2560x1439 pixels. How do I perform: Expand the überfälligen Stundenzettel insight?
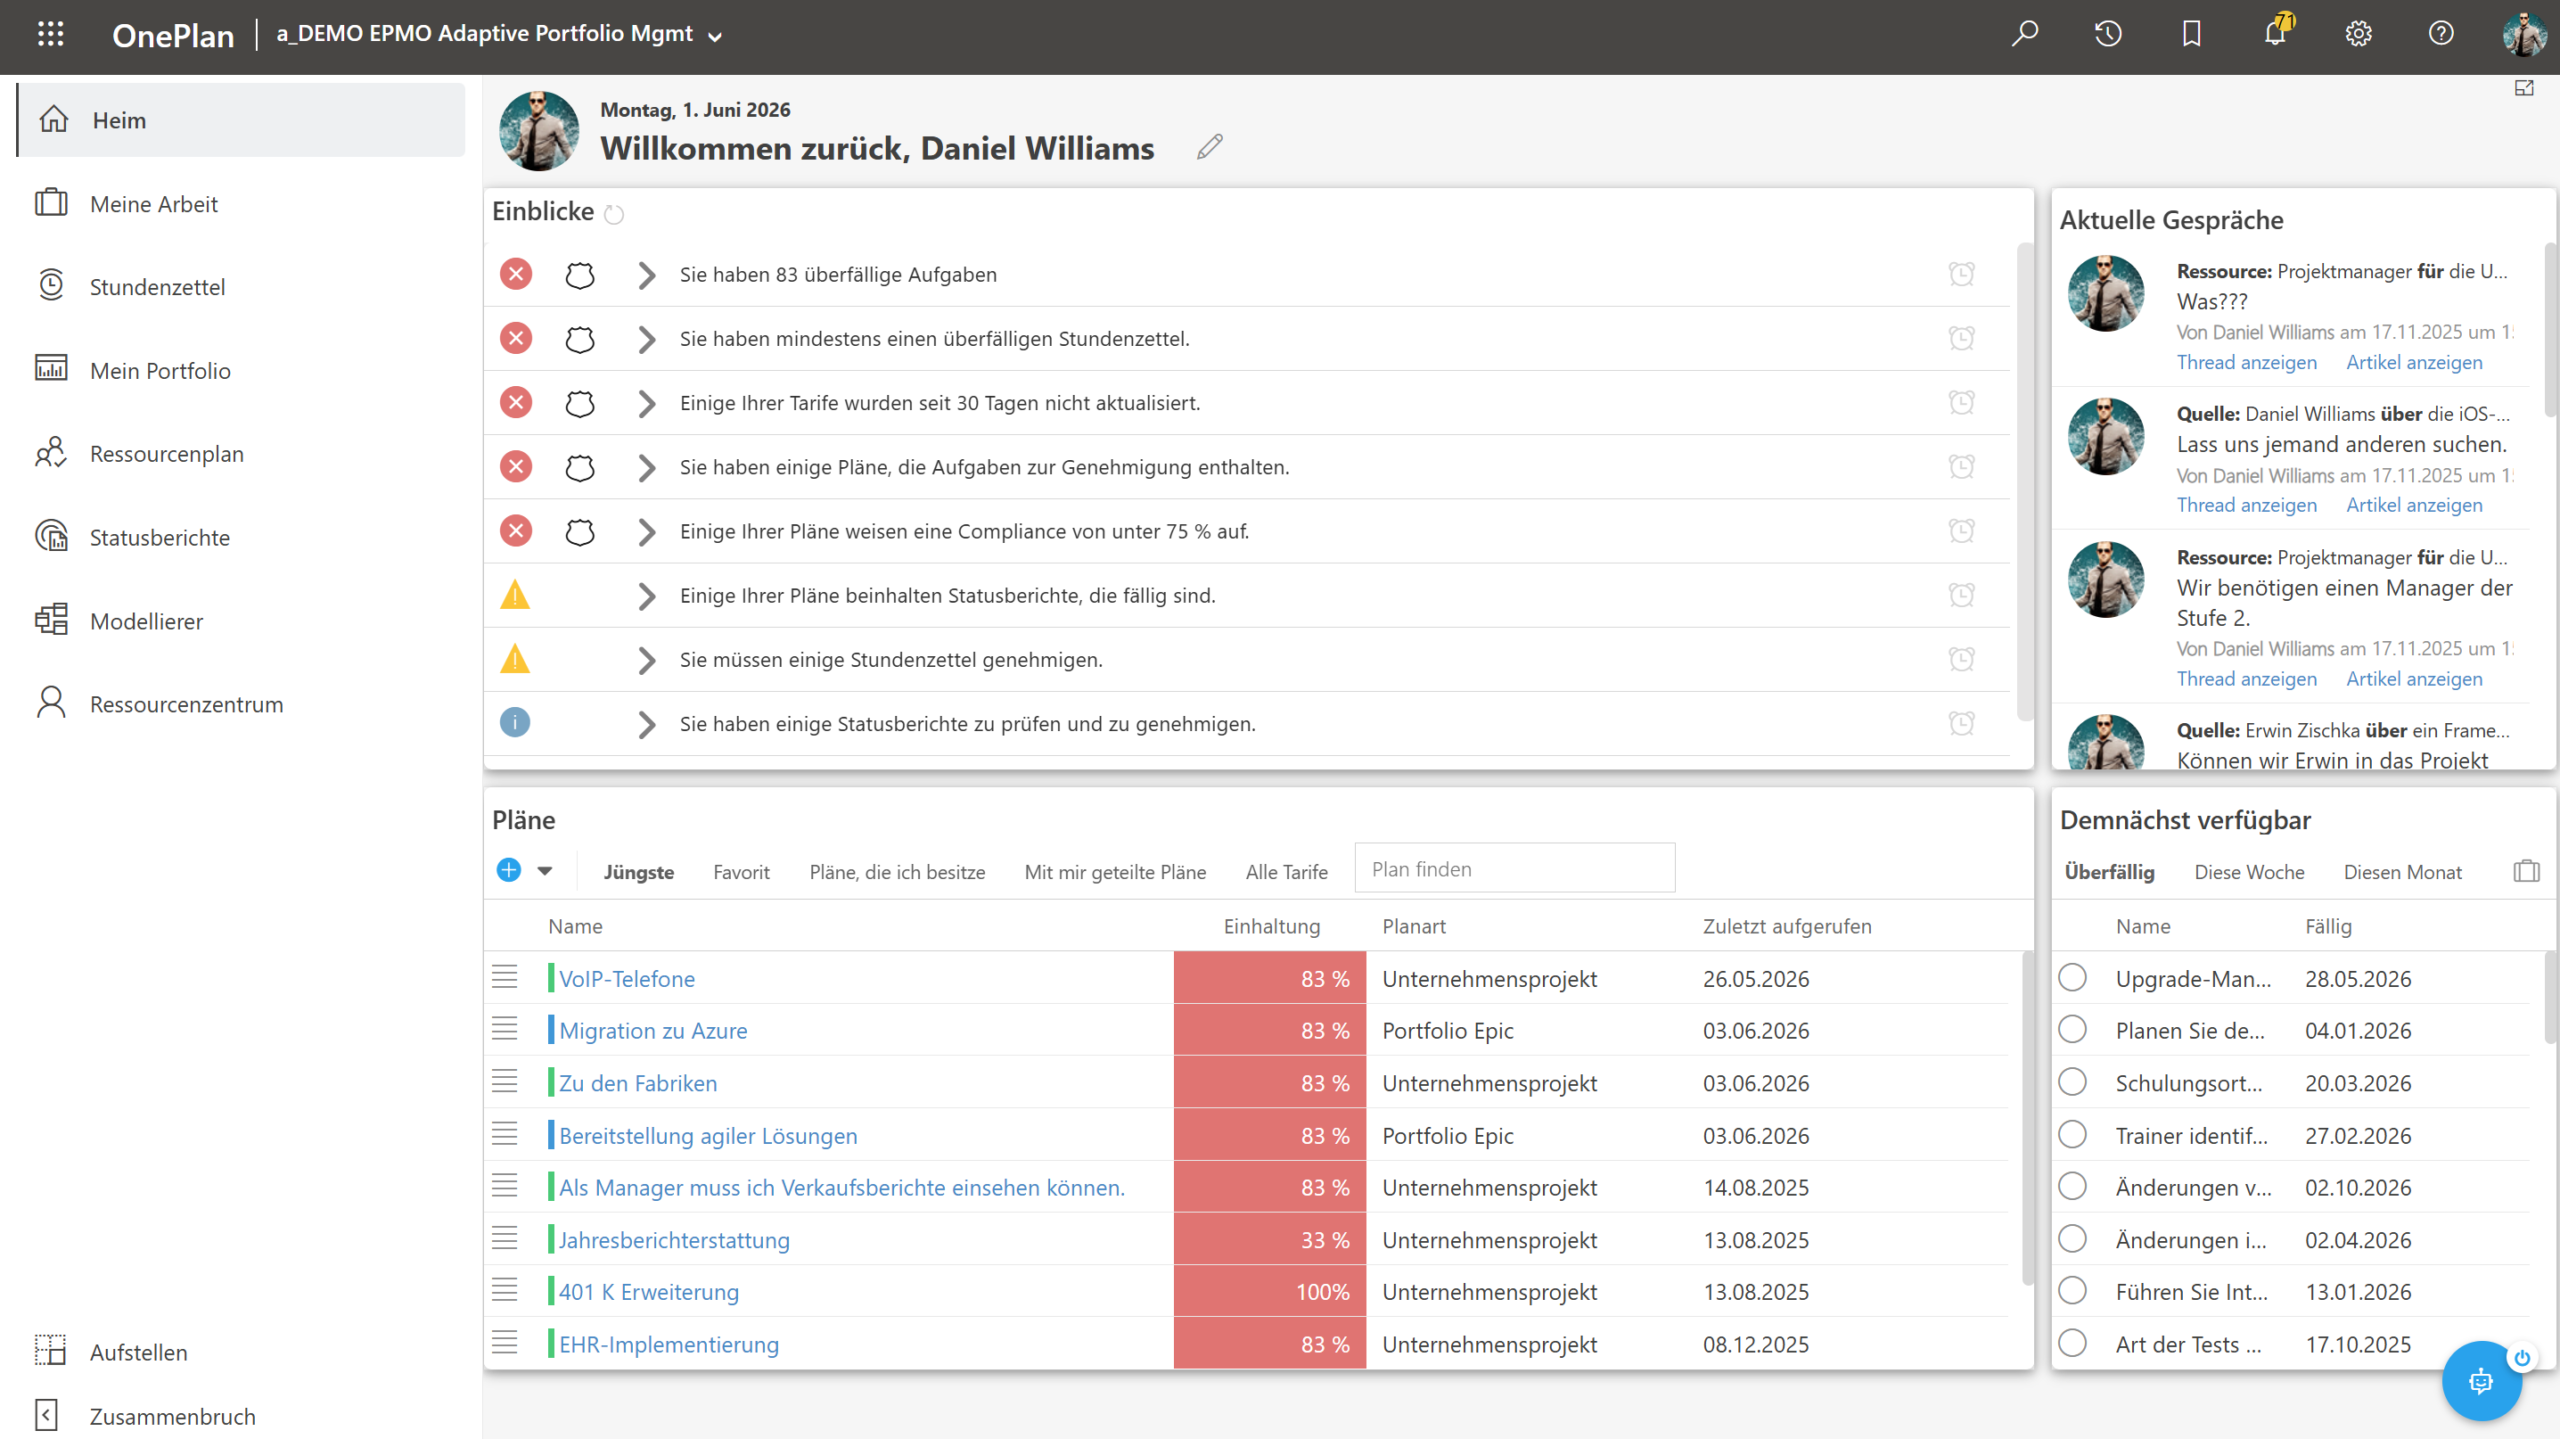pyautogui.click(x=646, y=339)
